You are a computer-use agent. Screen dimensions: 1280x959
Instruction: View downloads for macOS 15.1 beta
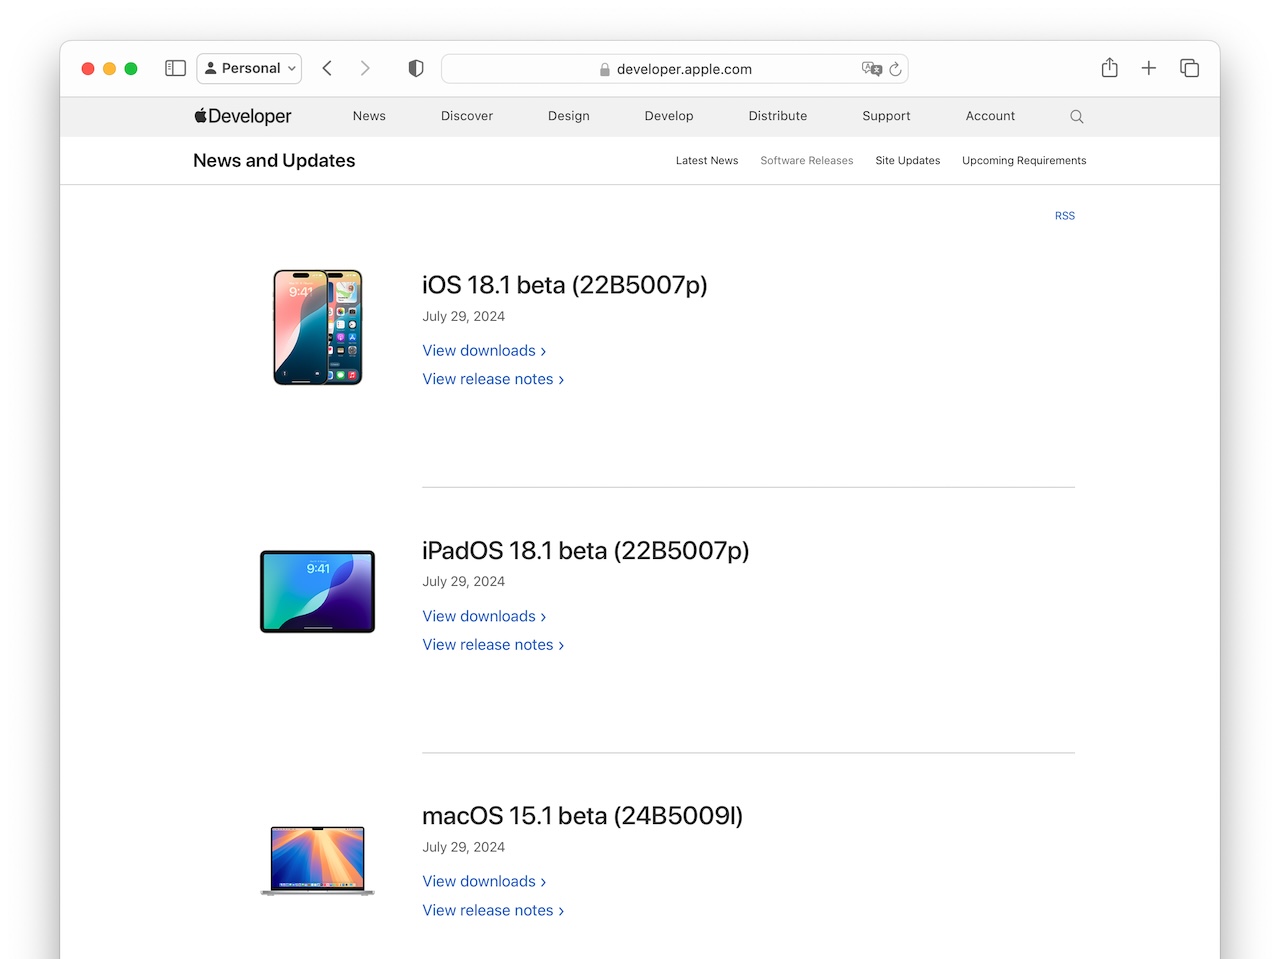pos(484,882)
